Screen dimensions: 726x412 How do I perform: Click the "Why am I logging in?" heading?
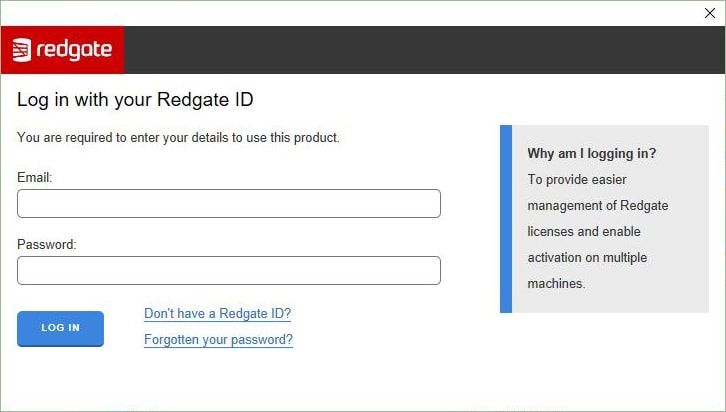pos(592,153)
